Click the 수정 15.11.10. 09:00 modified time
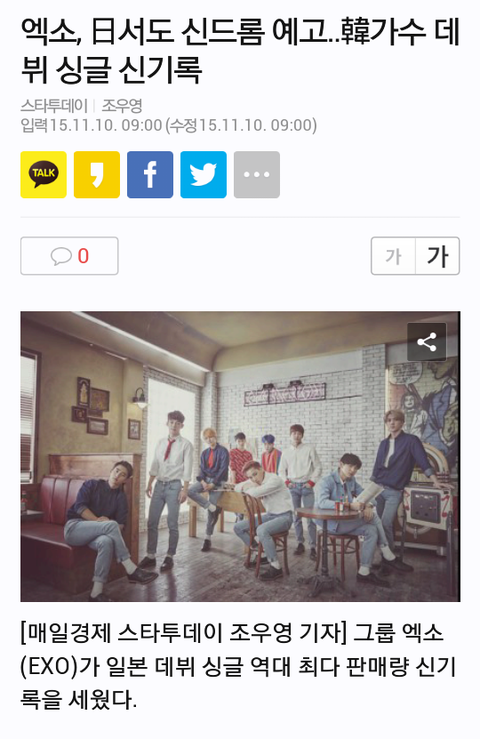Viewport: 480px width, 739px height. pos(241,125)
